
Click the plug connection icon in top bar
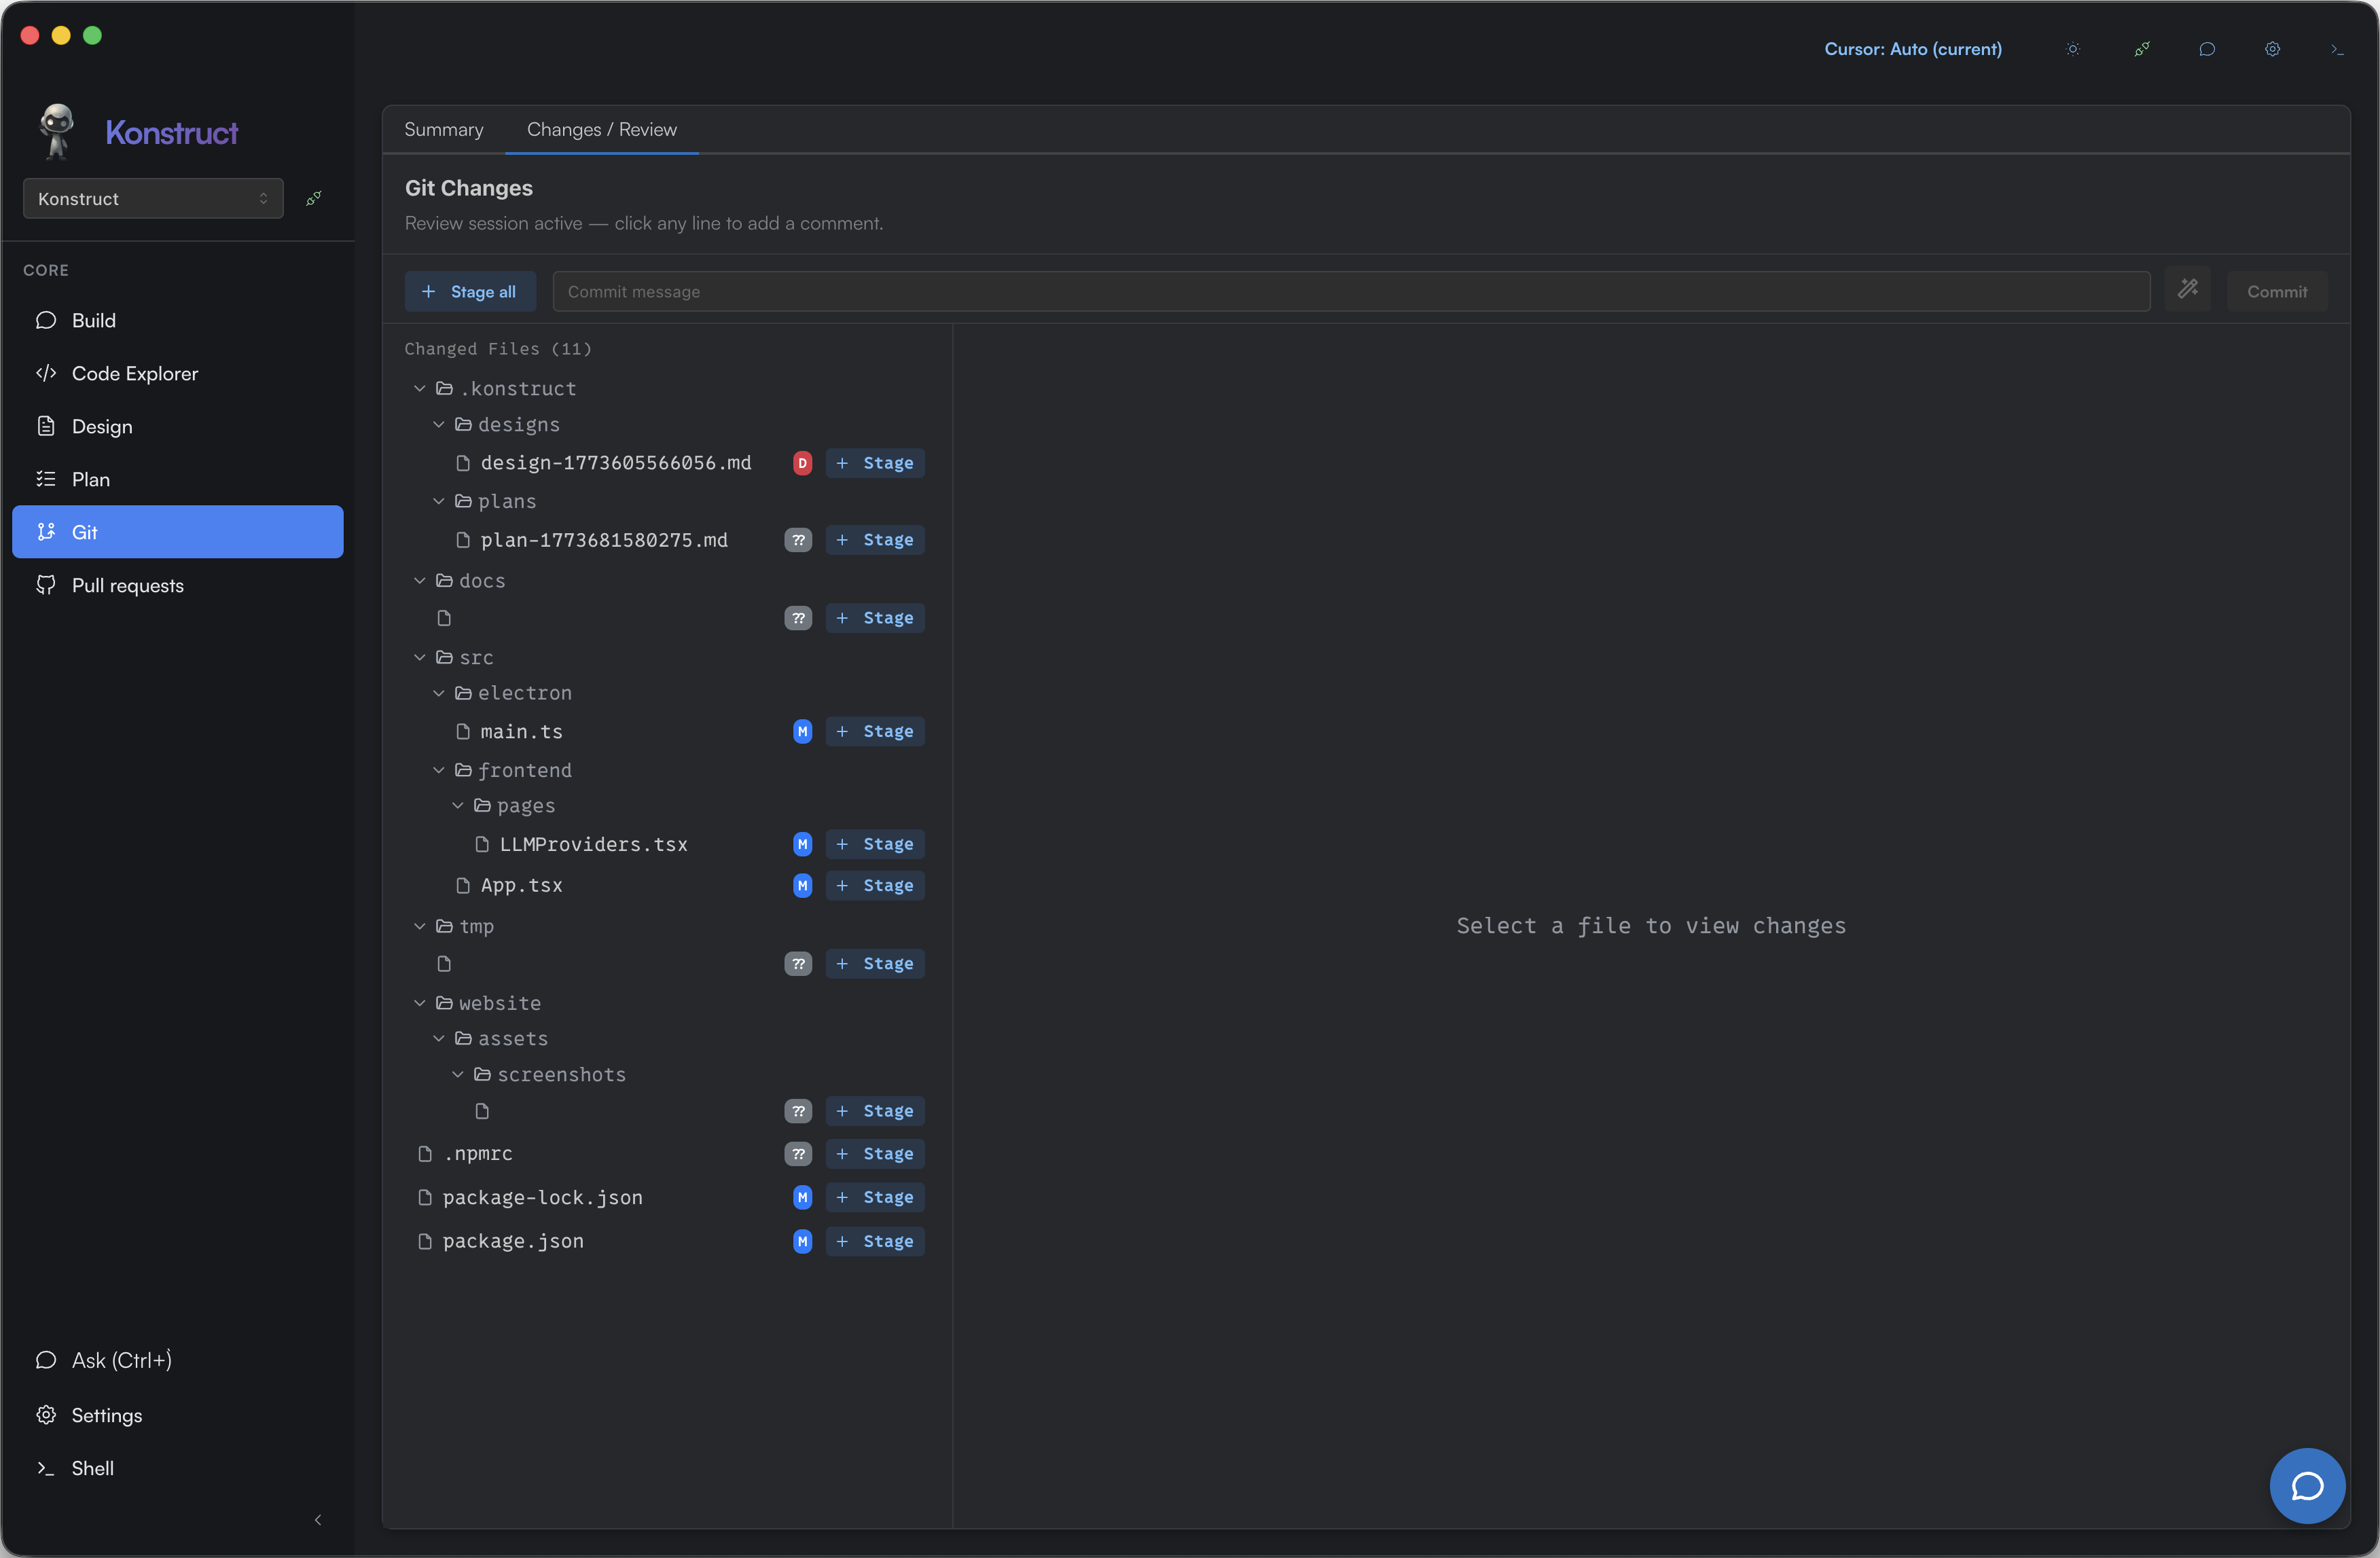coord(2141,49)
